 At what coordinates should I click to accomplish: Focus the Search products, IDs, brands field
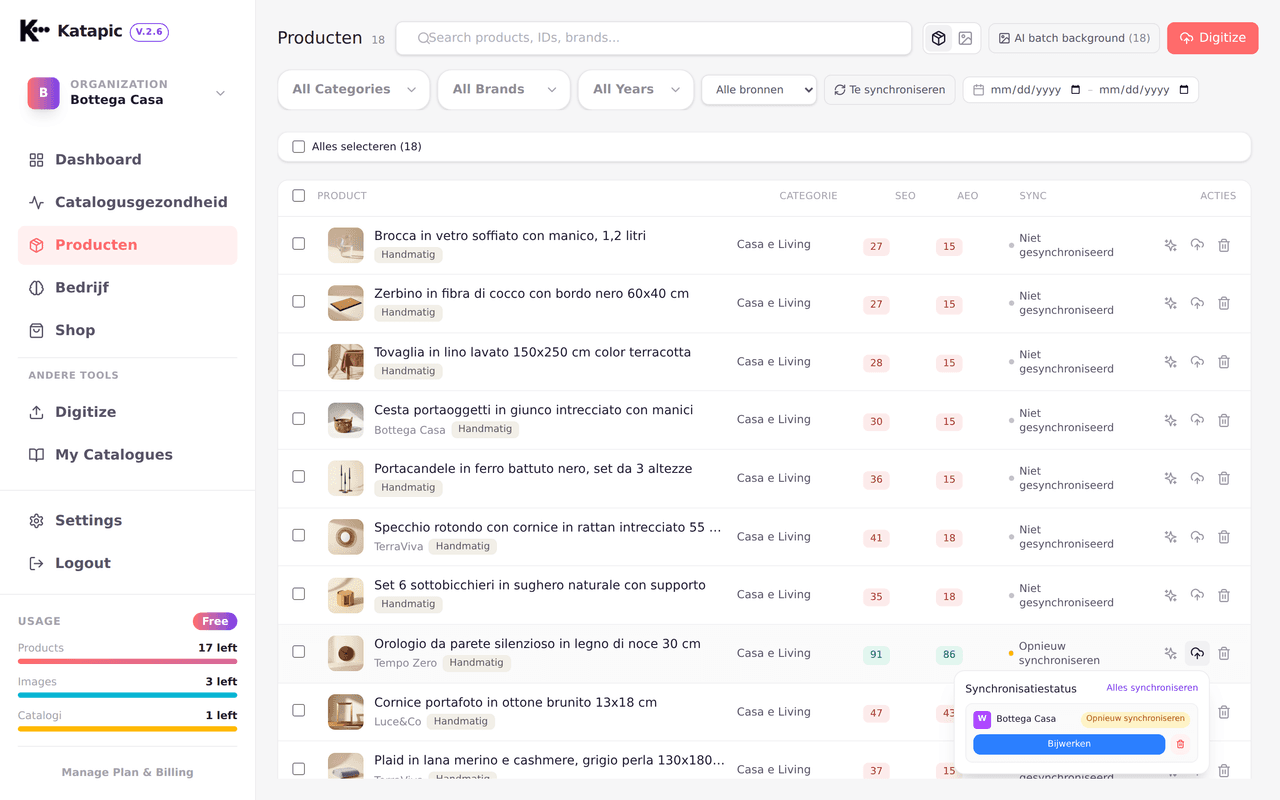pos(654,38)
